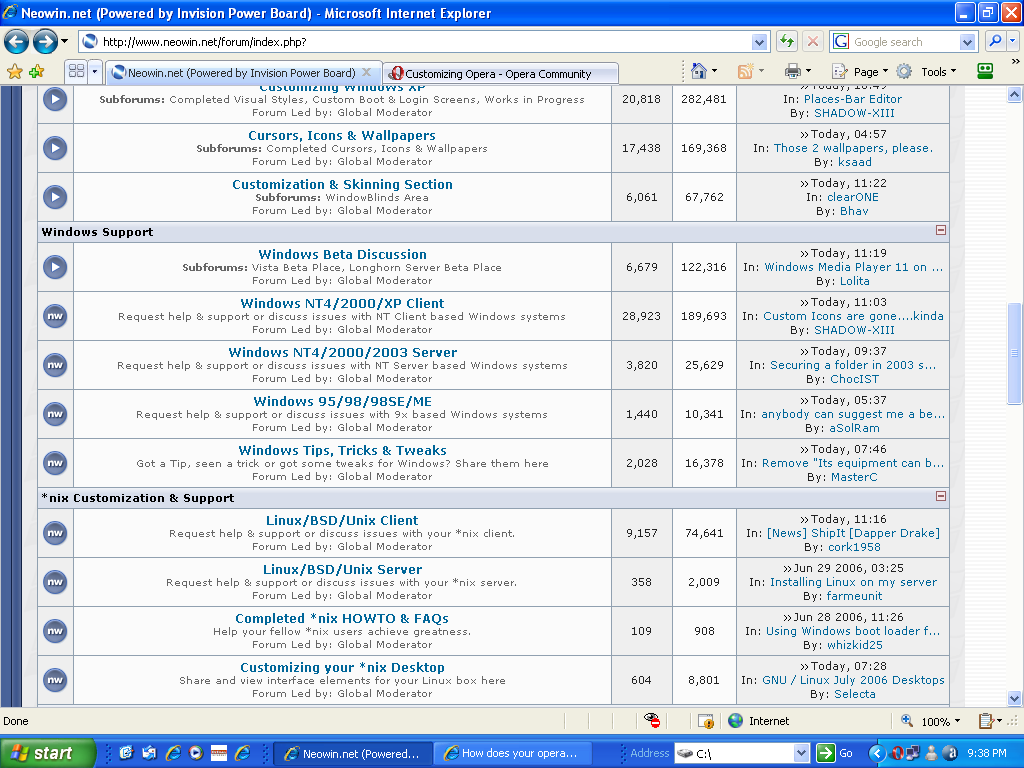Viewport: 1024px width, 768px height.
Task: Click the RSS Feeds toolbar icon
Action: [745, 71]
